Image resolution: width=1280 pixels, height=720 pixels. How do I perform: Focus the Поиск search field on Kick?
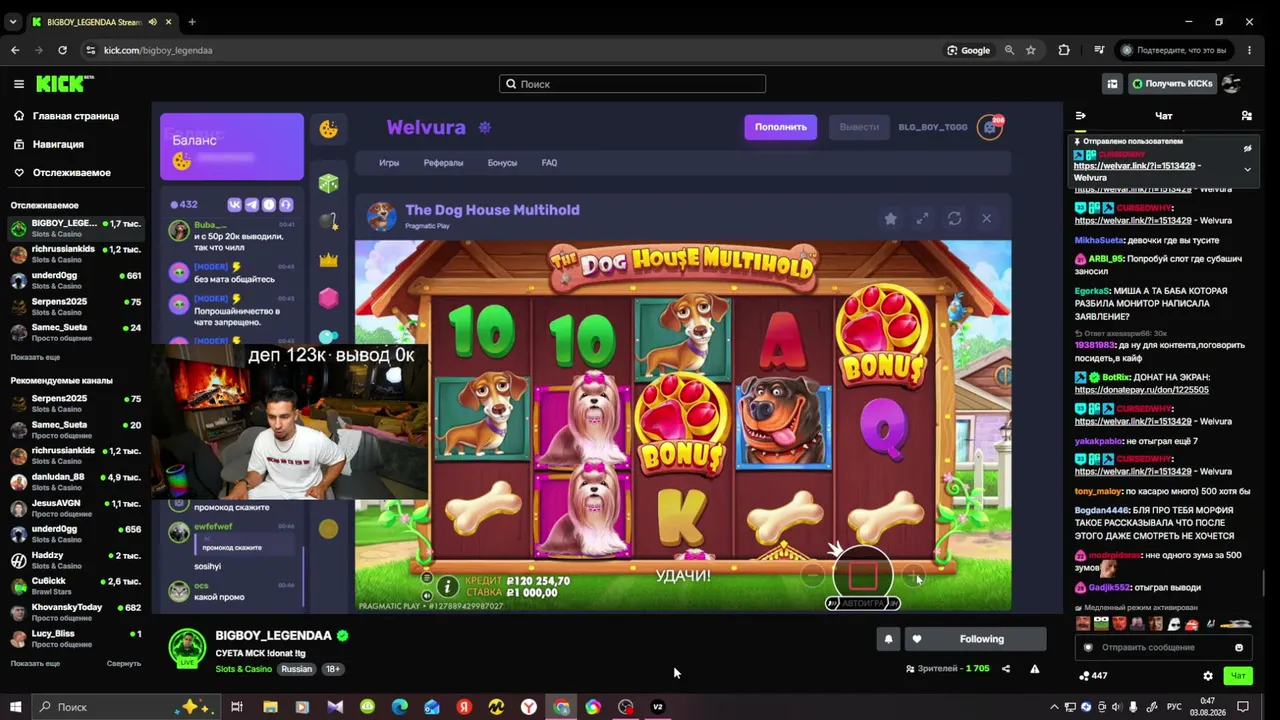click(632, 84)
